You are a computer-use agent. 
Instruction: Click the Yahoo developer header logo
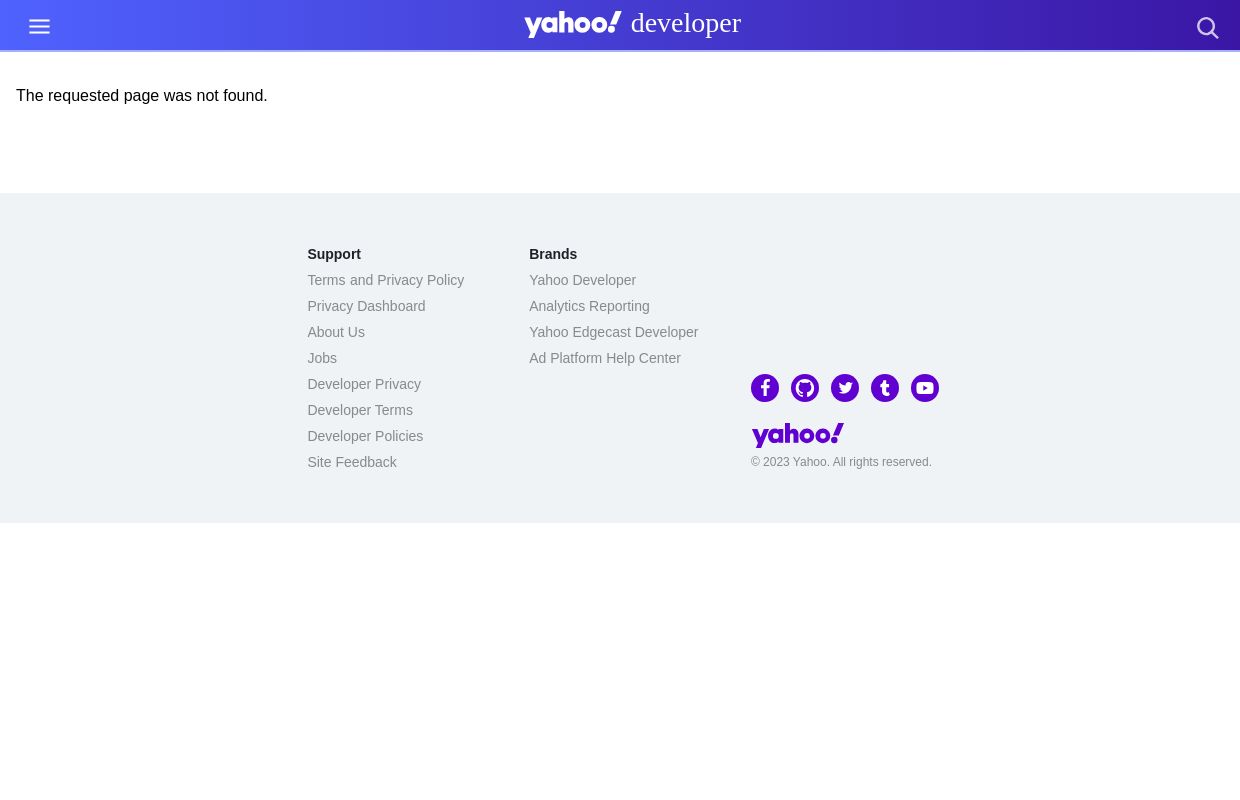632,24
